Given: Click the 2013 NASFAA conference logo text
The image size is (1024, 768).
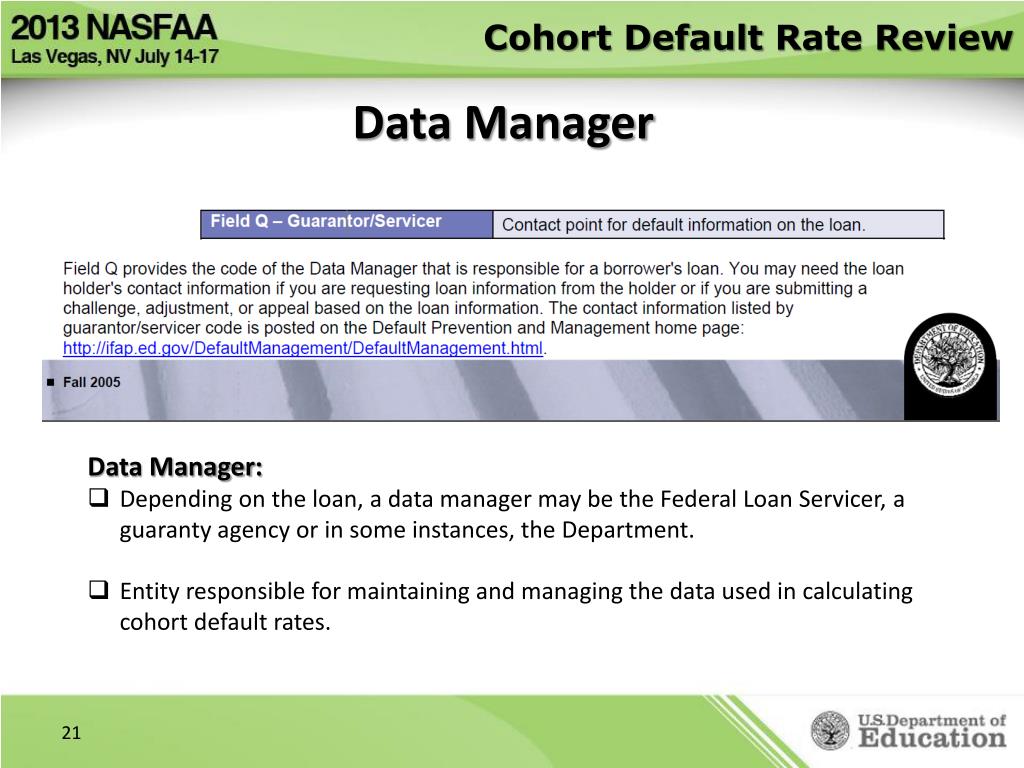Looking at the screenshot, I should point(114,27).
